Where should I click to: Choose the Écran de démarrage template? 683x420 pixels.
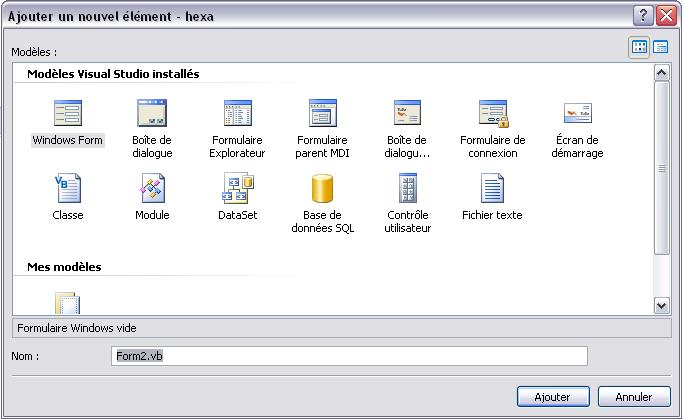(x=577, y=113)
